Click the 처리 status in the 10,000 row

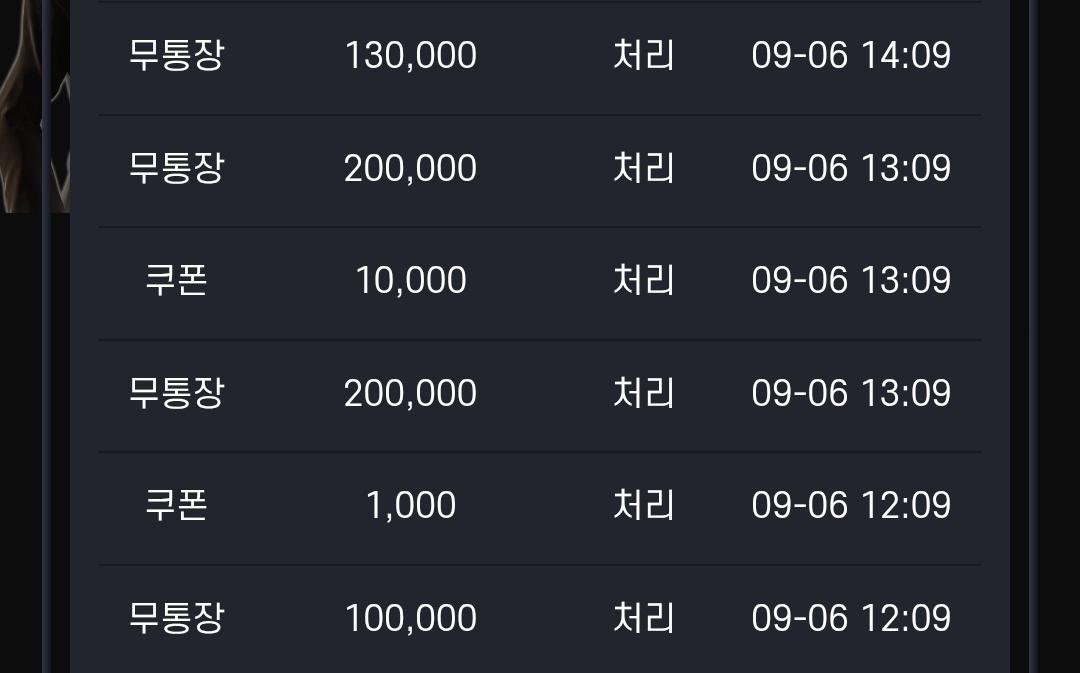[x=643, y=280]
